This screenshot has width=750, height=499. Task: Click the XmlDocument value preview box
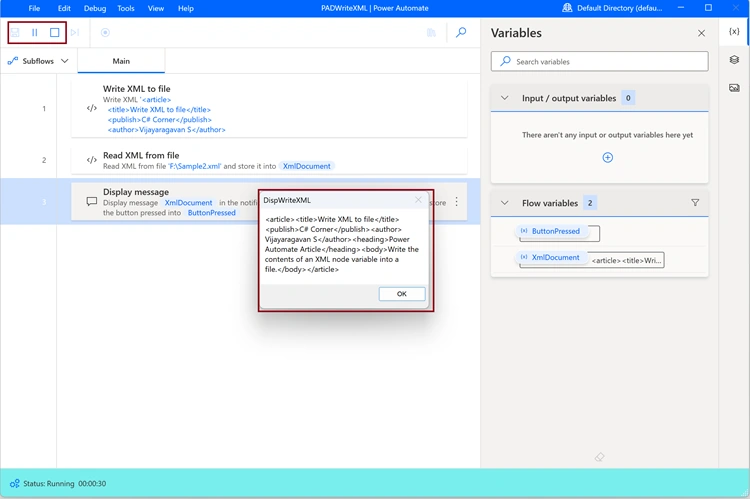coord(626,260)
